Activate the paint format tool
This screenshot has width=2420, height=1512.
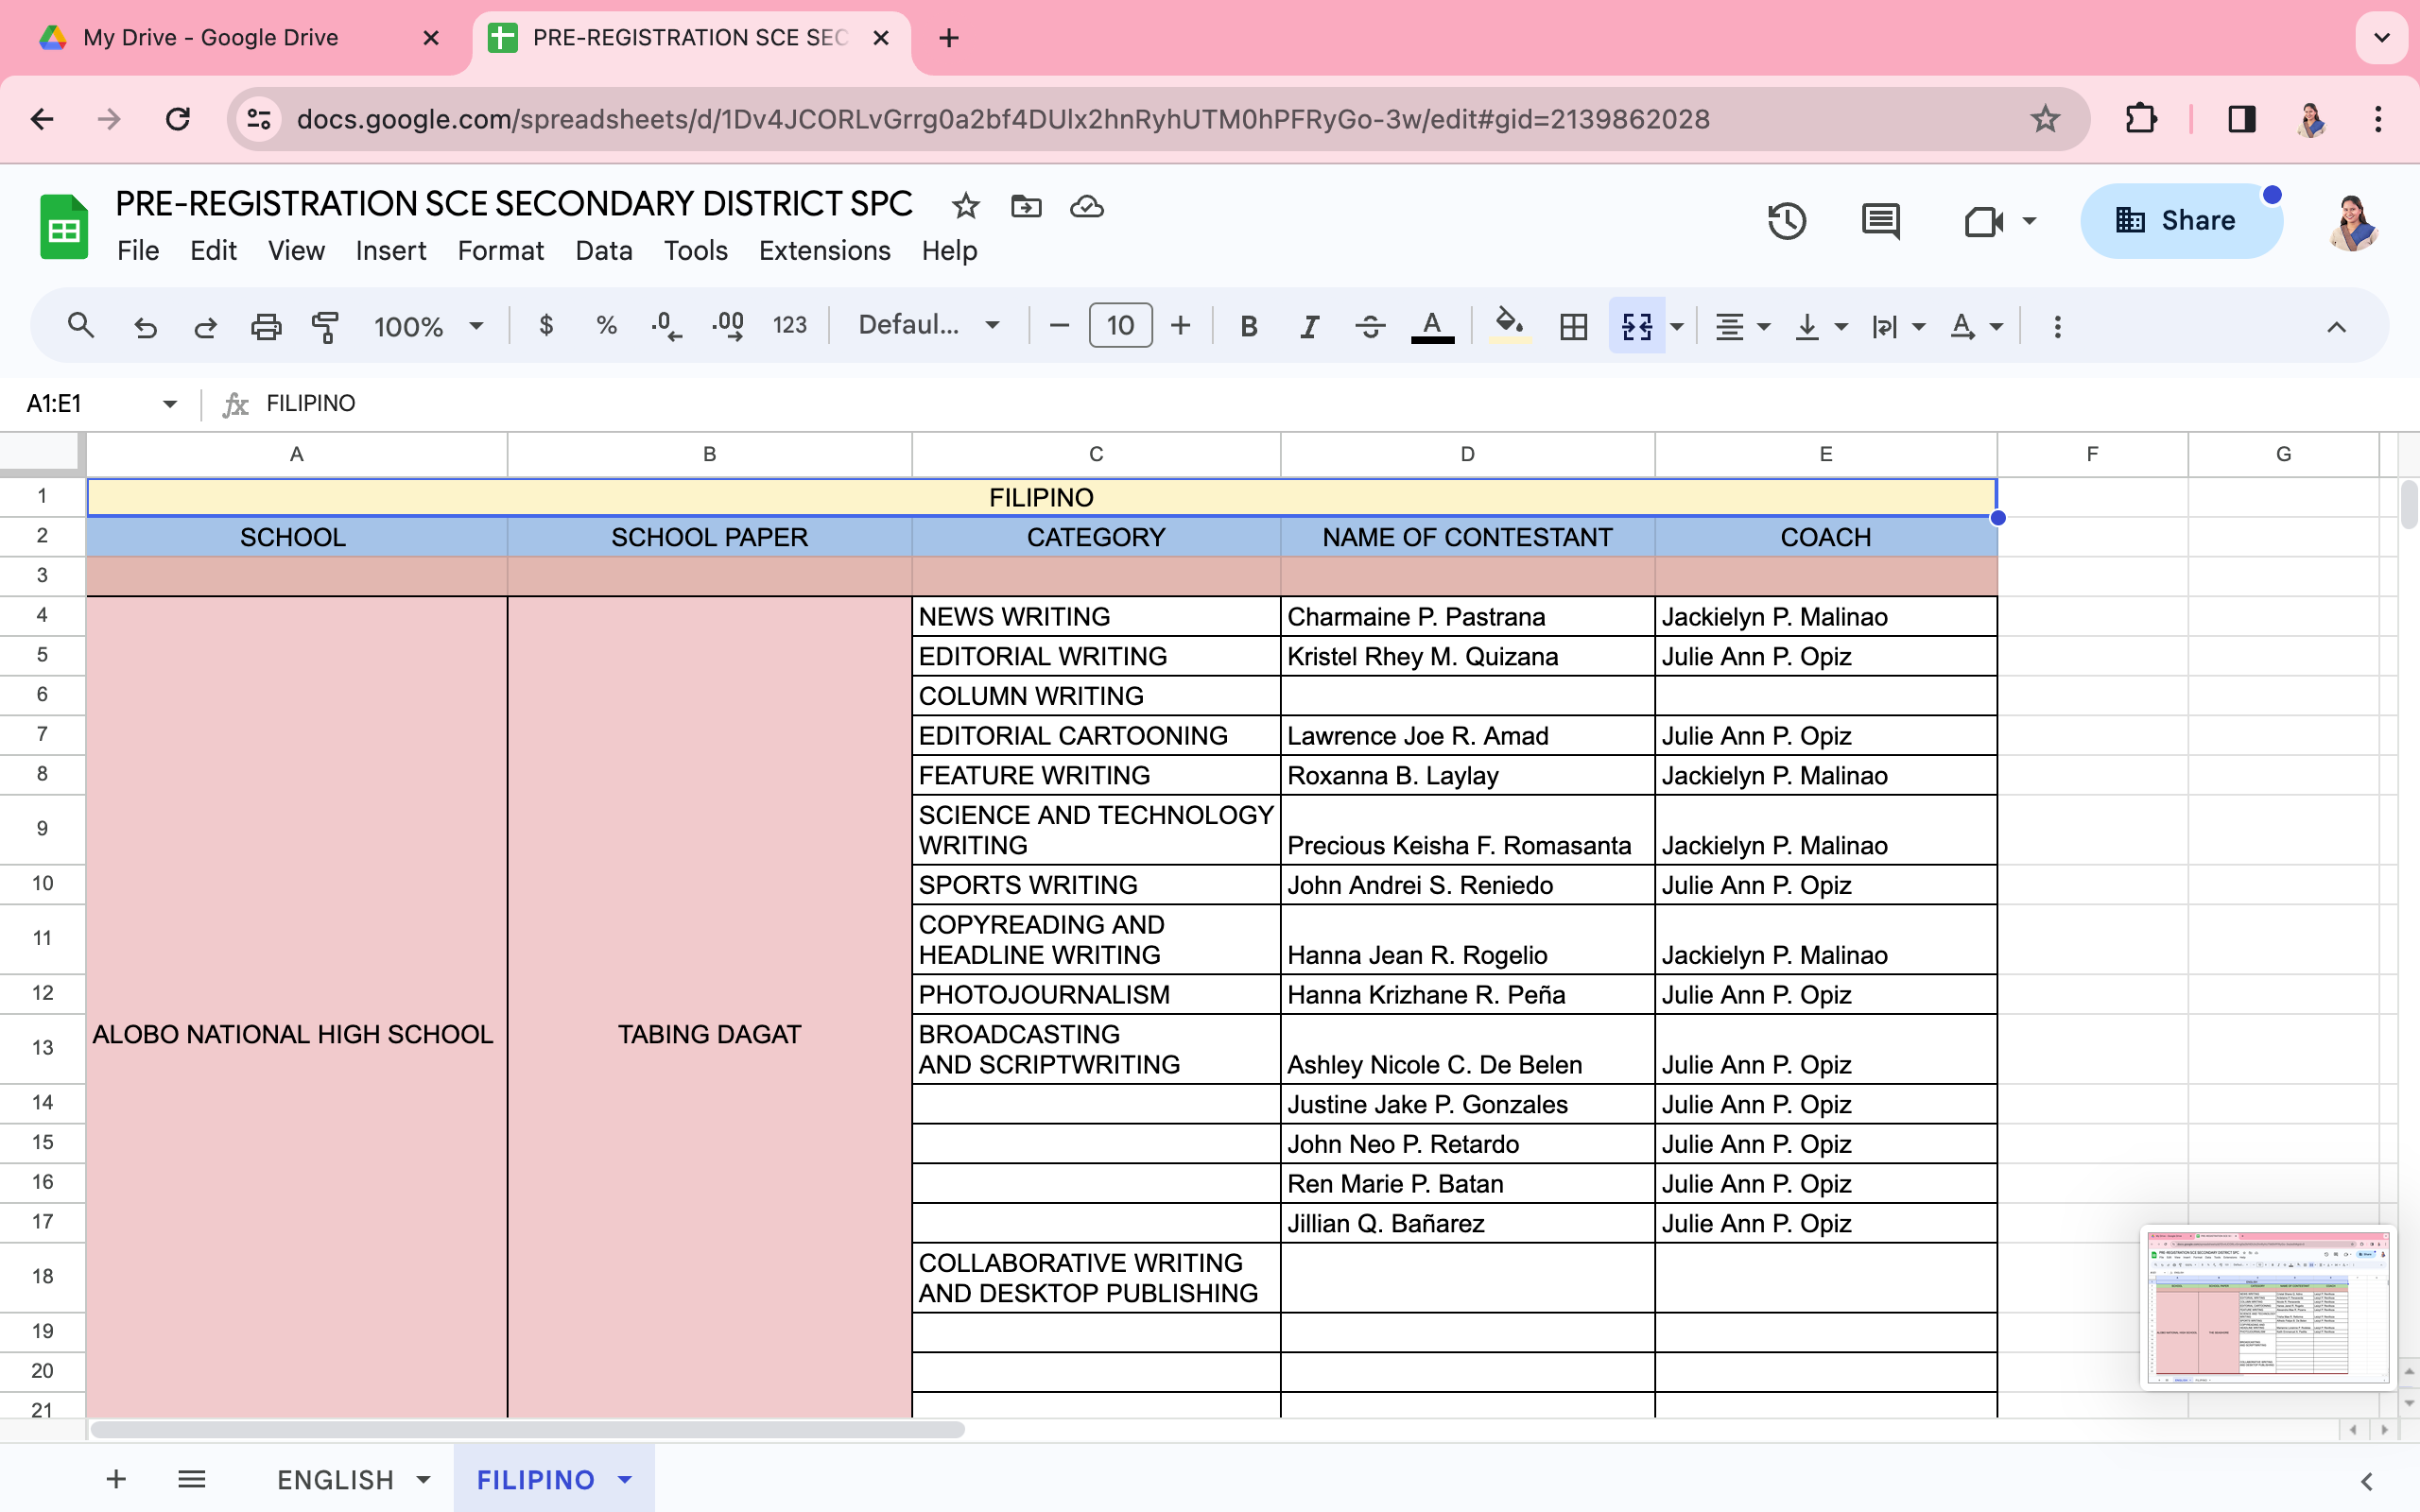point(325,326)
